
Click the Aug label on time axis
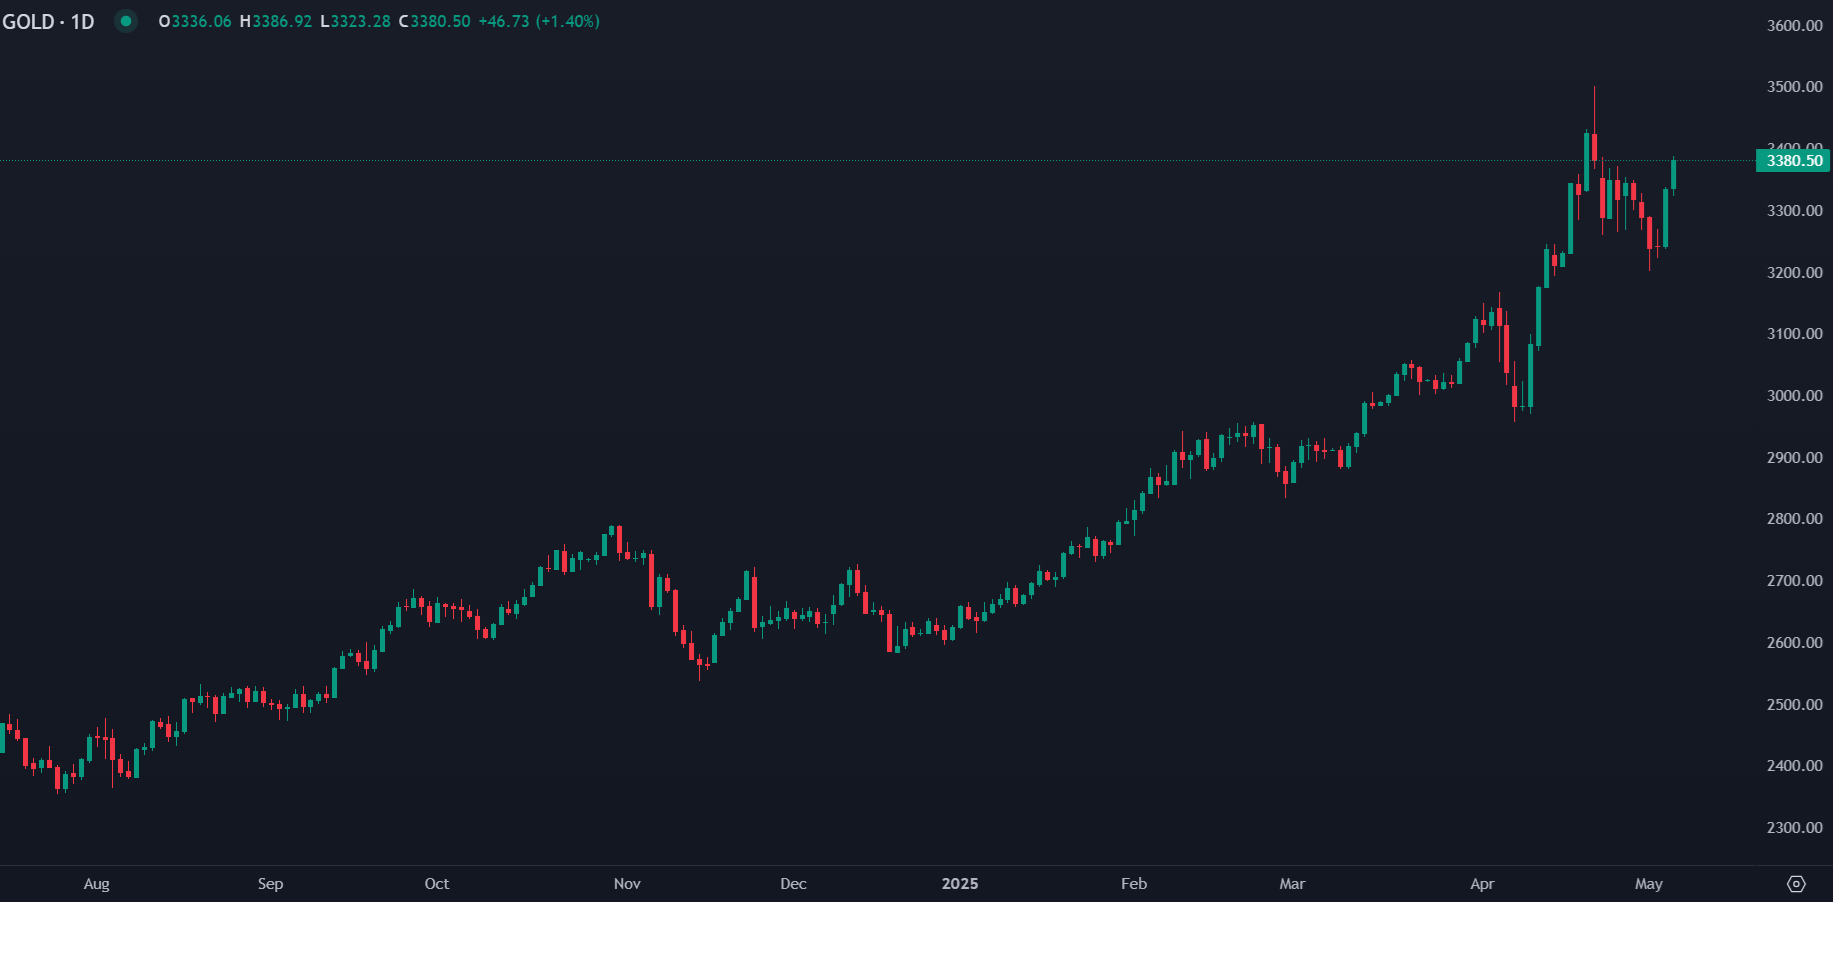pyautogui.click(x=97, y=884)
